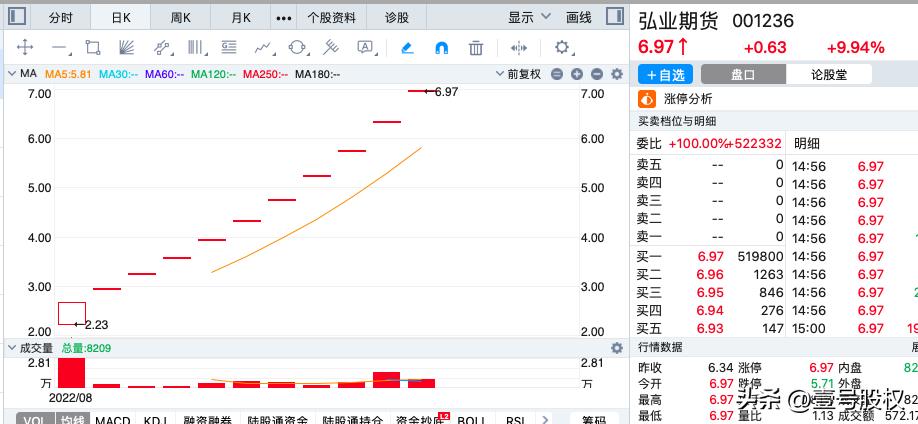Toggle the 均线 indicator button
The width and height of the screenshot is (918, 424).
click(x=73, y=419)
